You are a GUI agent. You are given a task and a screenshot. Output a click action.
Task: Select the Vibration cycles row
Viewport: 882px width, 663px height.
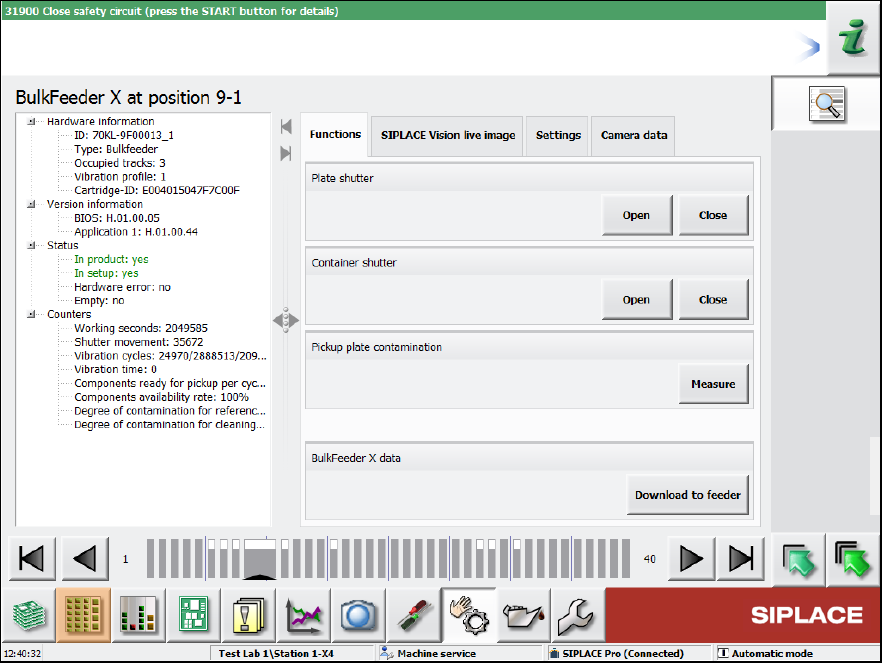[170, 355]
